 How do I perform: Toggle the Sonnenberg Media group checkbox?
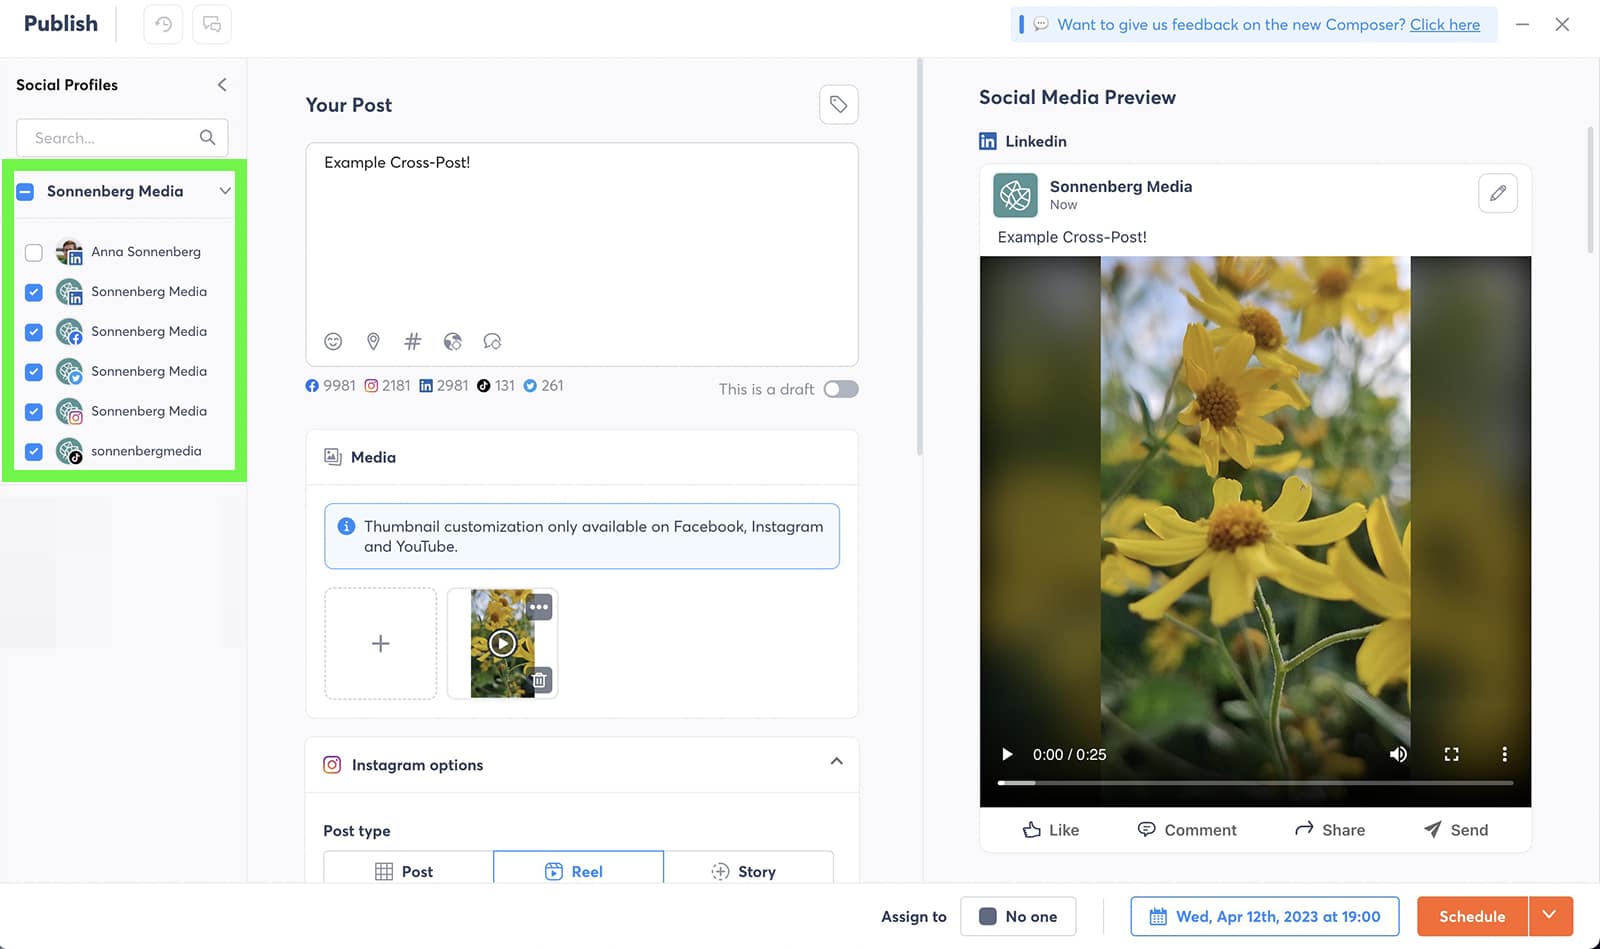pyautogui.click(x=26, y=192)
